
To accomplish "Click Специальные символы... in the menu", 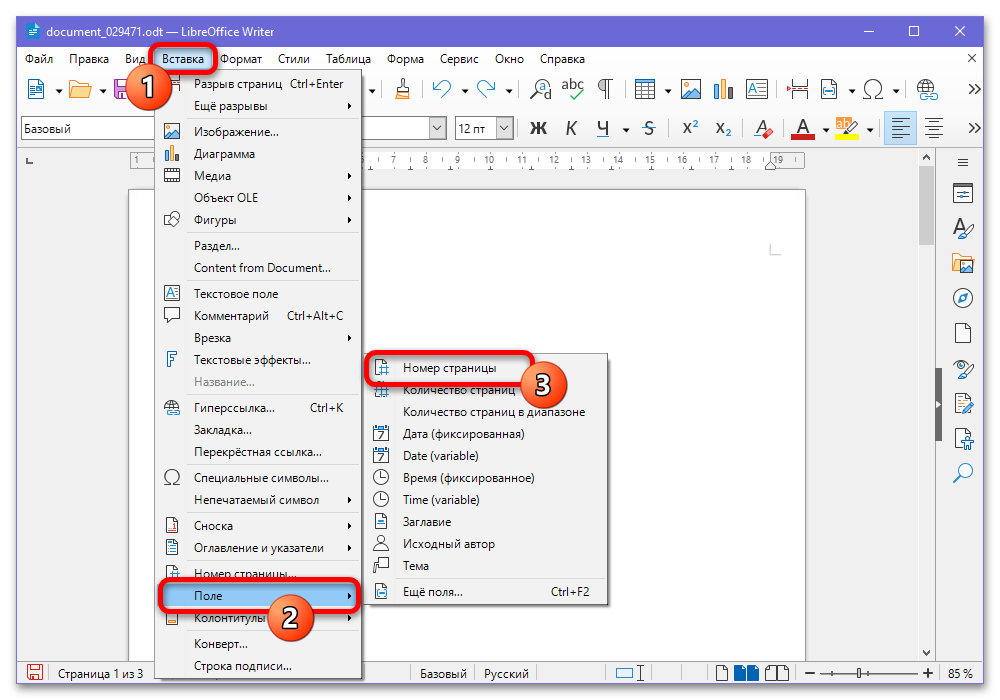I will click(x=258, y=478).
